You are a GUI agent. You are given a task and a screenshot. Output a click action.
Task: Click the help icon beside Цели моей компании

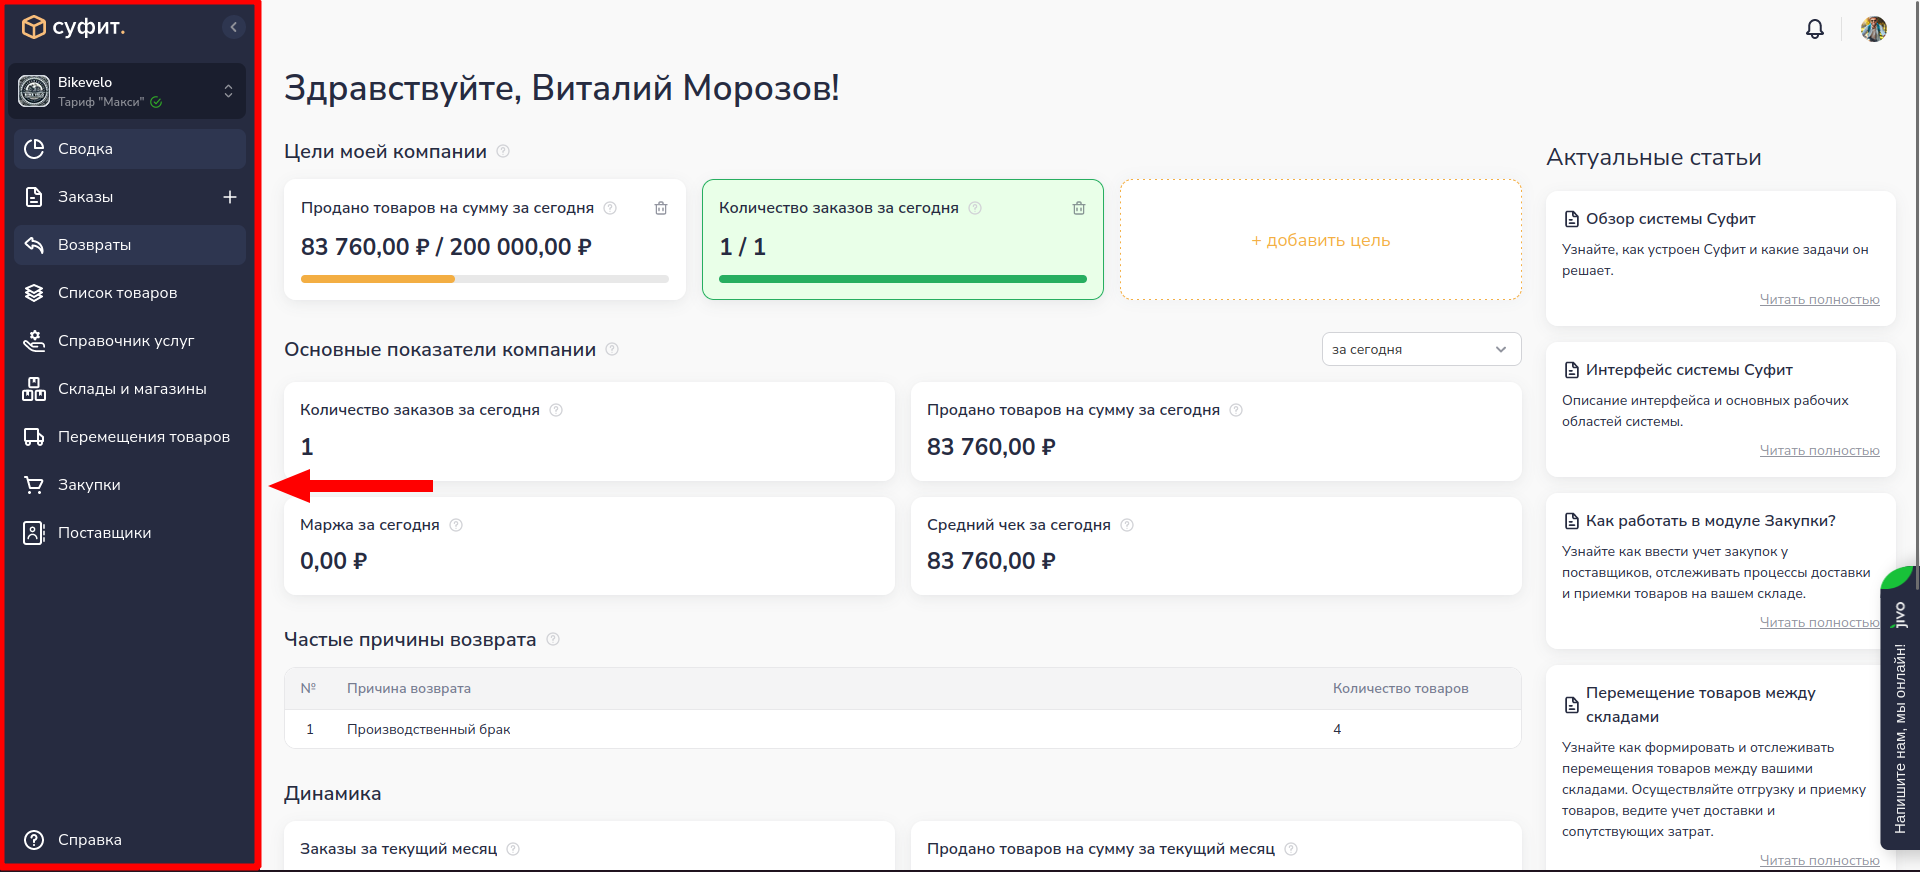503,152
